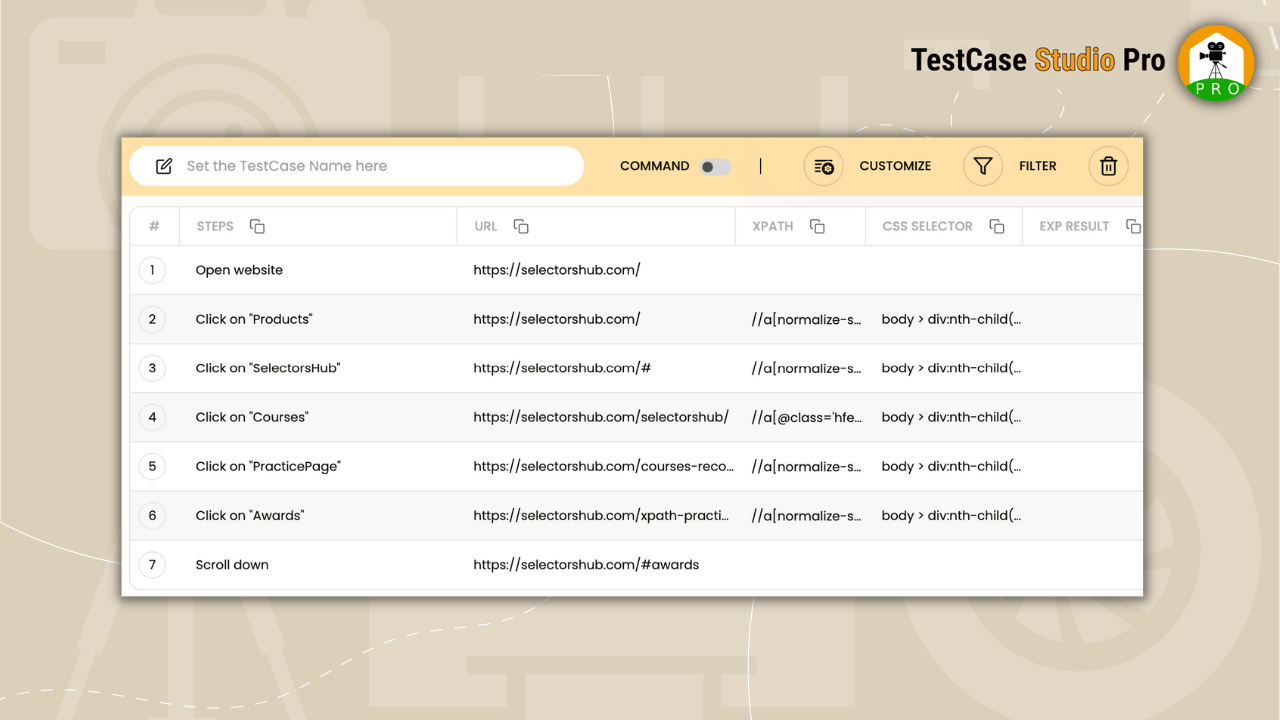
Task: Click the step number circle for step 3
Action: pos(152,368)
